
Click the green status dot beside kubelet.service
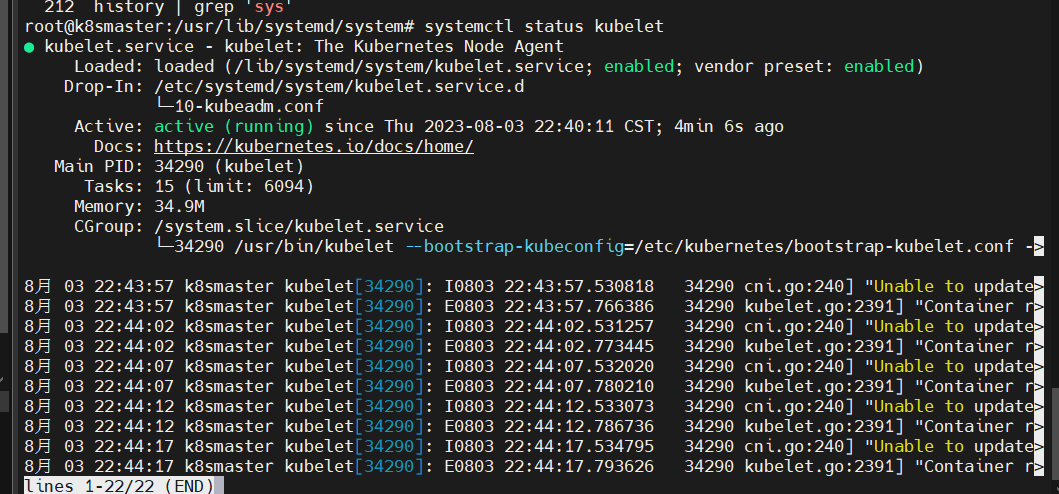[31, 46]
